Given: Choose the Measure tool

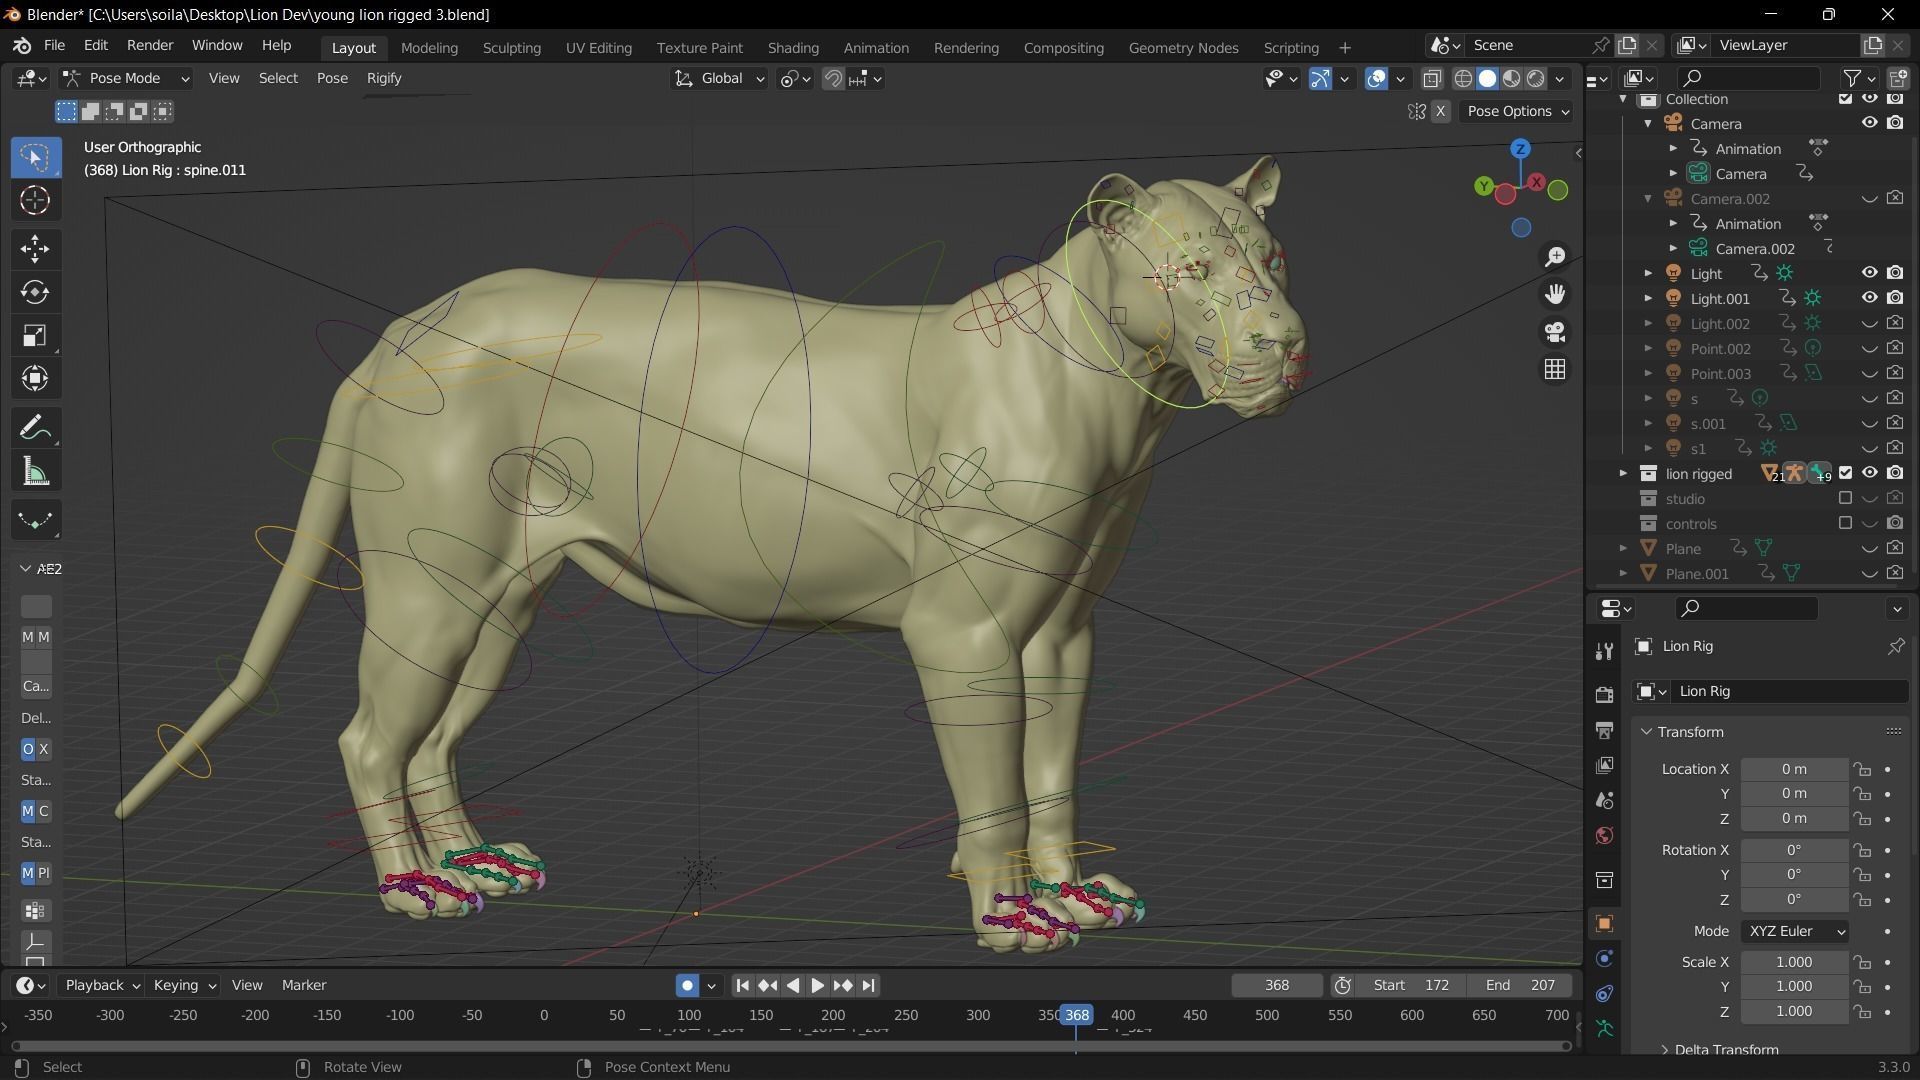Looking at the screenshot, I should point(35,471).
